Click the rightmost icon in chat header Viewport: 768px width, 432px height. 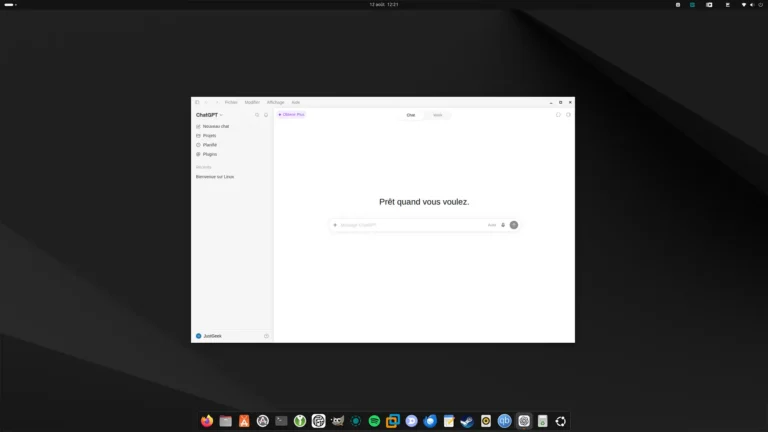click(568, 115)
